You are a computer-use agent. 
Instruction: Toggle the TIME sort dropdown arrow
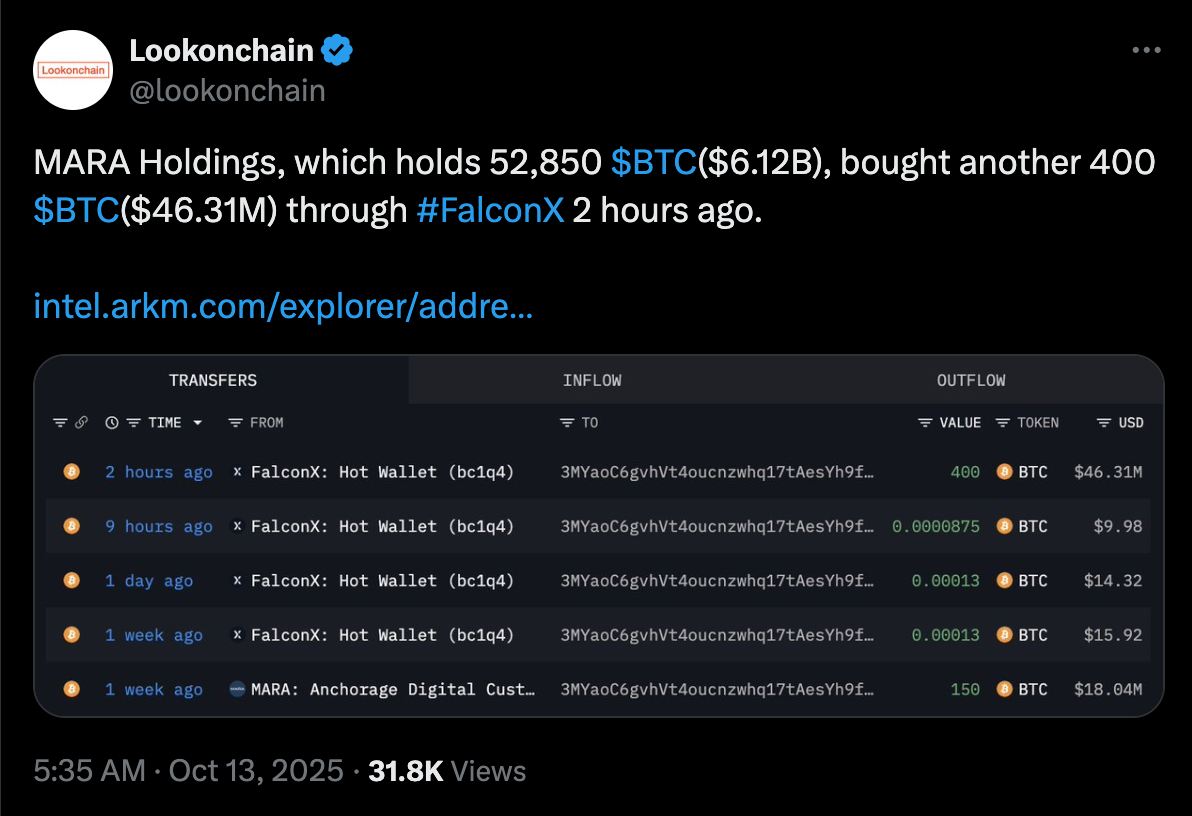pyautogui.click(x=197, y=423)
